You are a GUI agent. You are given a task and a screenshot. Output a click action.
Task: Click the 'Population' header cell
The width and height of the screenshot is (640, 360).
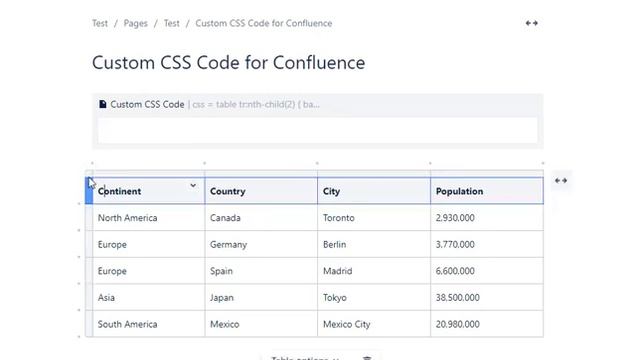click(487, 191)
